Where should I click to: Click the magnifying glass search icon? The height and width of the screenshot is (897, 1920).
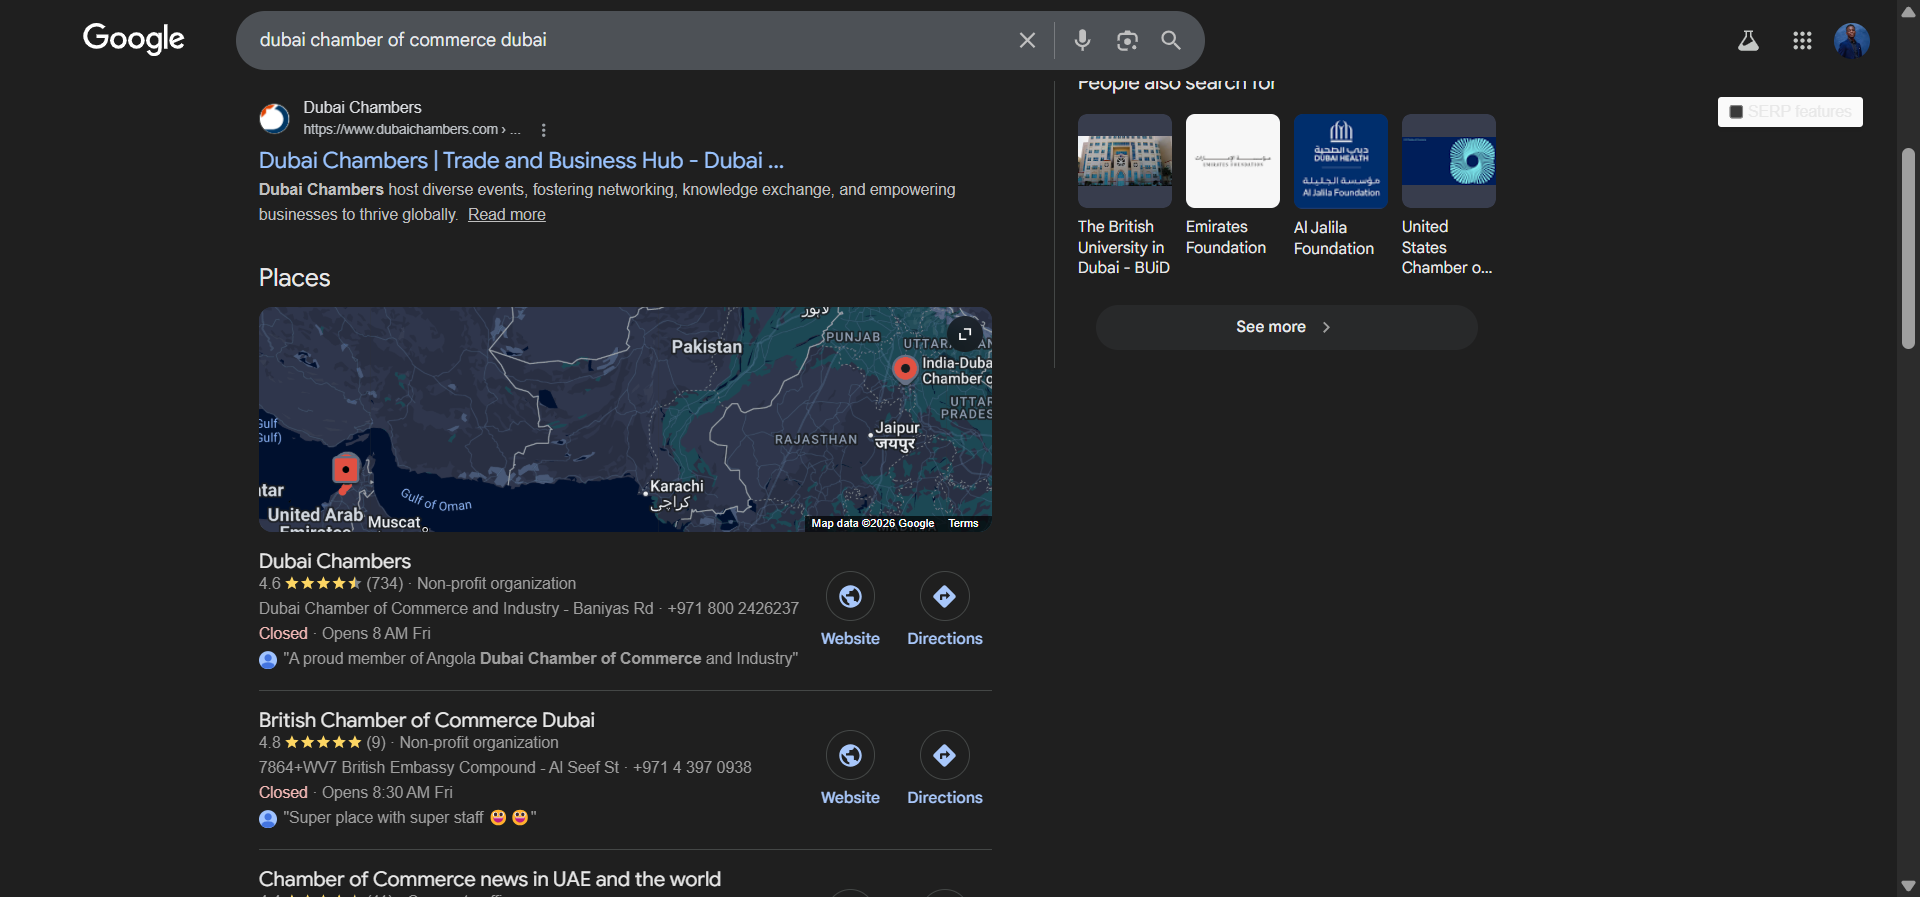pos(1171,40)
